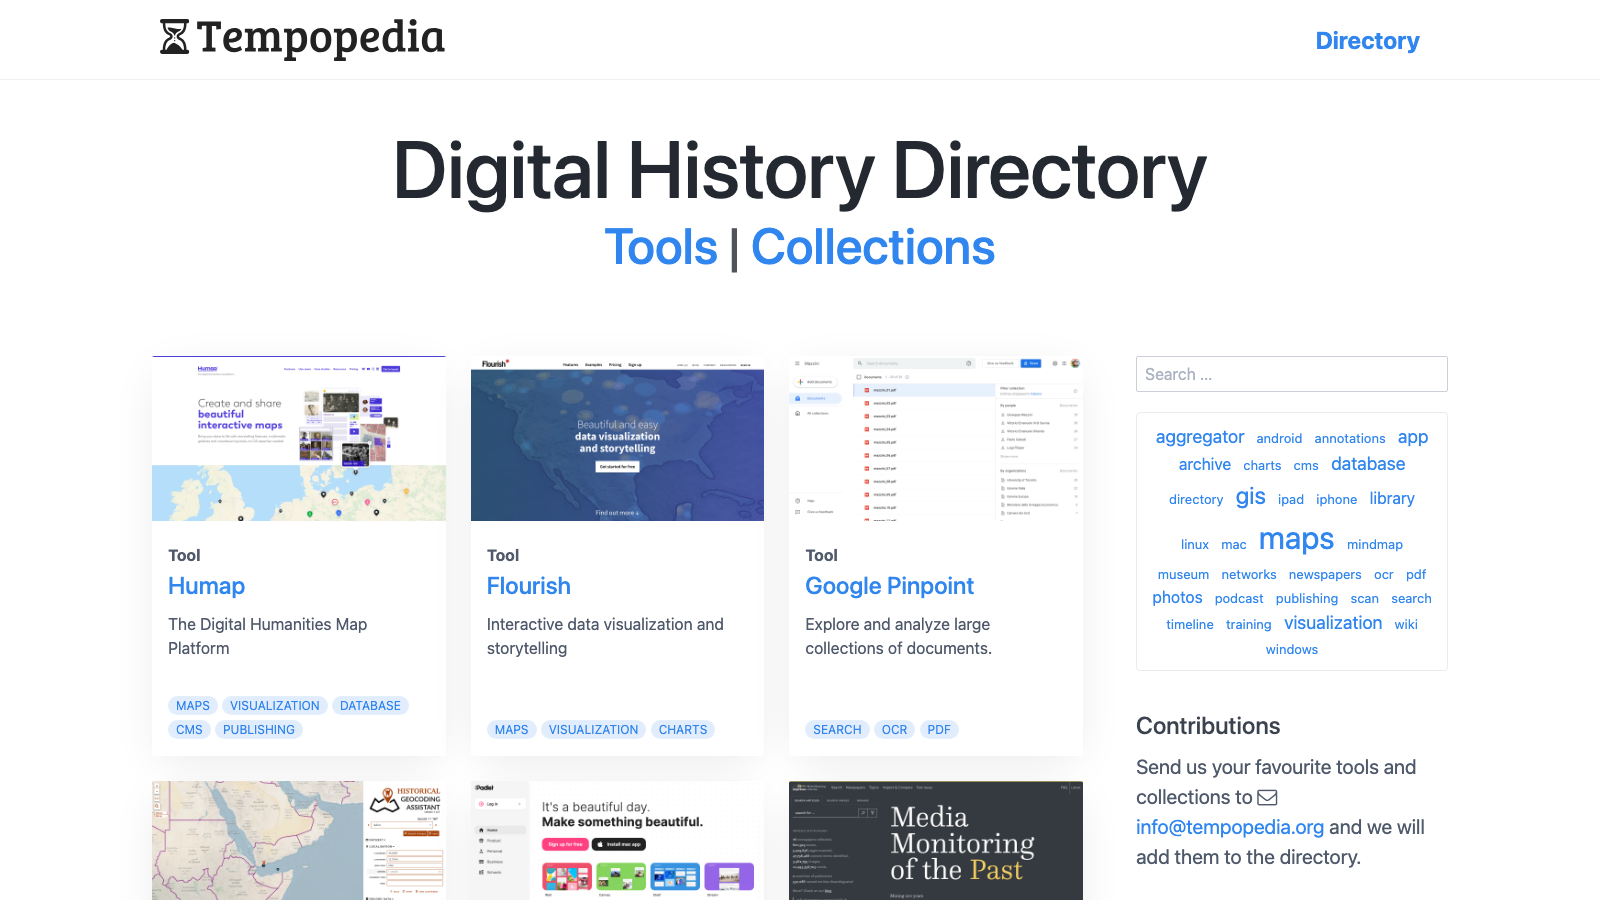Switch to the Tools view
Screen dimensions: 1600x900
coord(661,247)
